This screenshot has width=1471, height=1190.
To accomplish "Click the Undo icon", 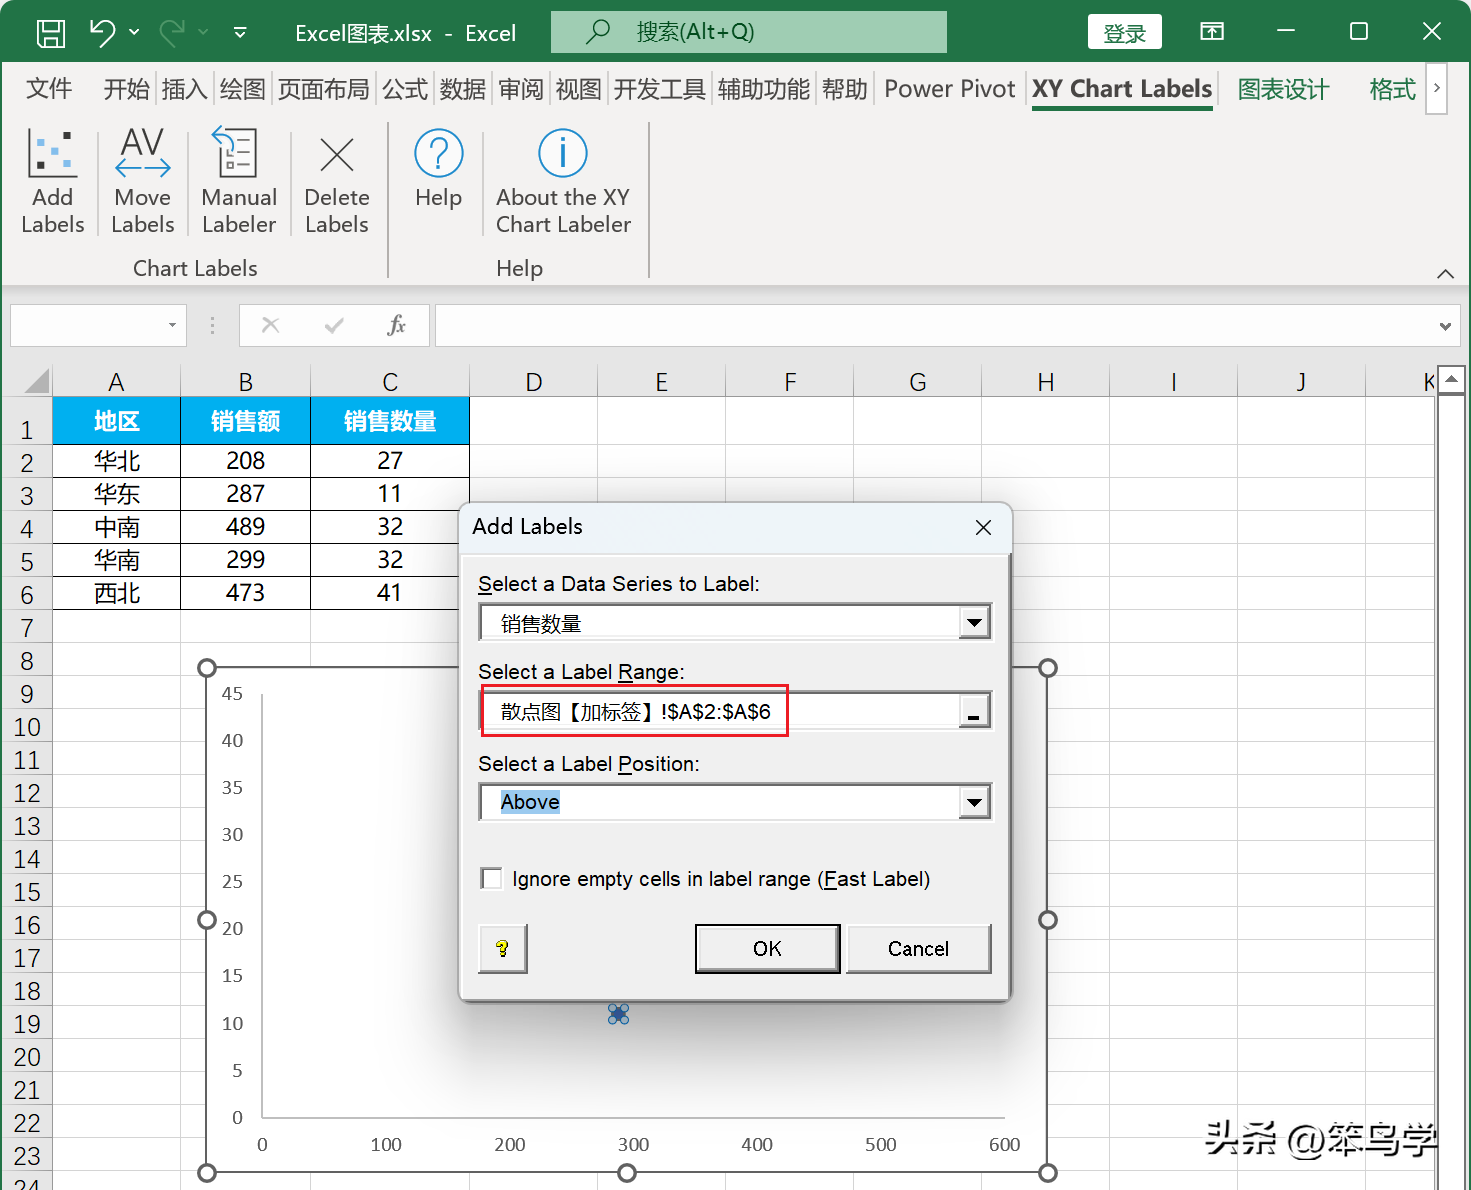I will point(102,32).
